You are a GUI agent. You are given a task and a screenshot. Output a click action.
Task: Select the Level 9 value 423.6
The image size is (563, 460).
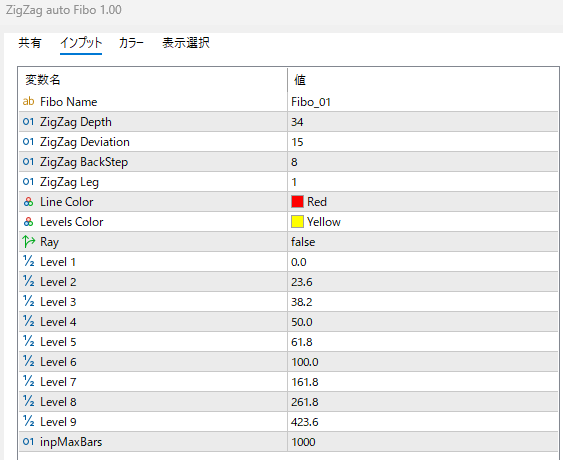[423, 422]
